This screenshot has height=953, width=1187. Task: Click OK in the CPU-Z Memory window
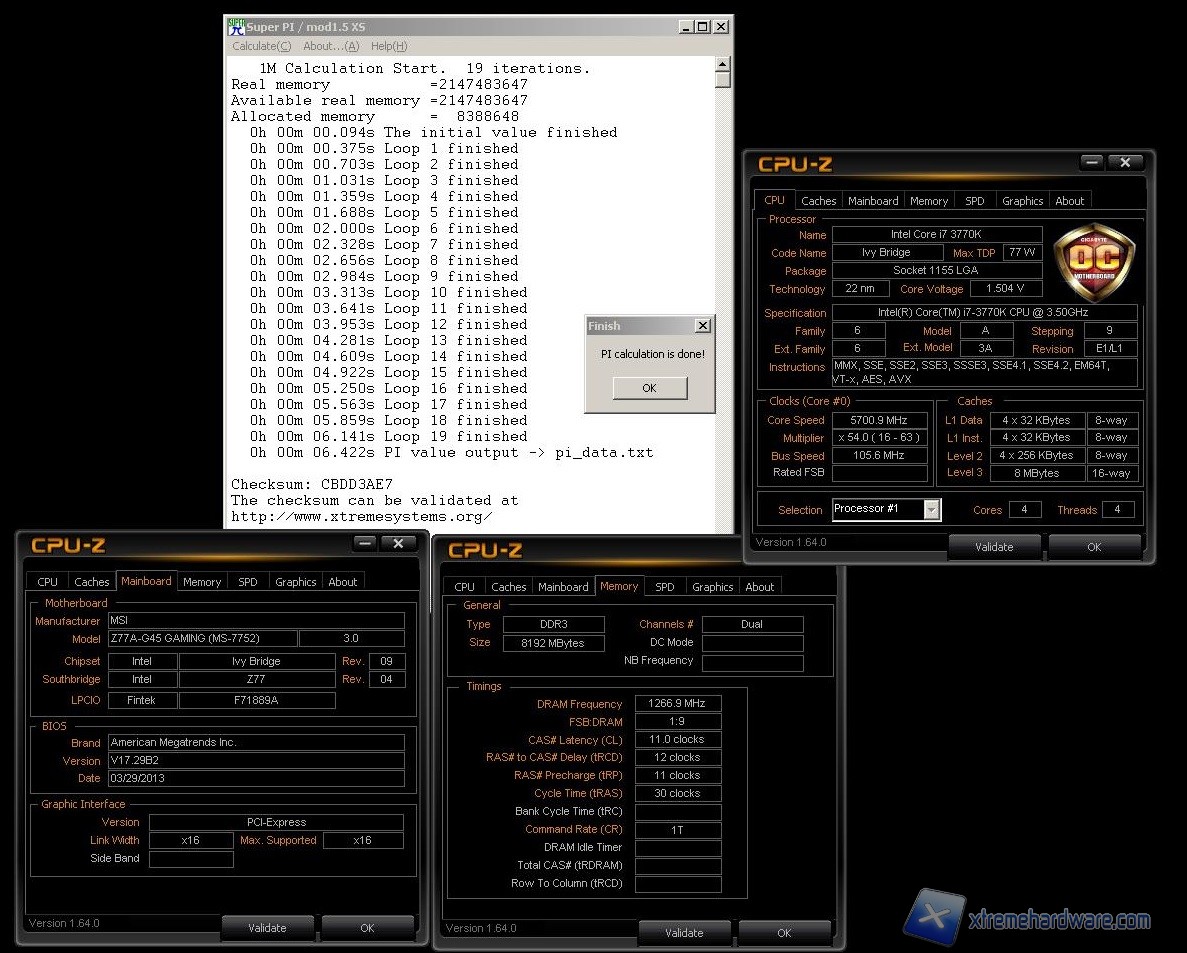click(x=784, y=933)
